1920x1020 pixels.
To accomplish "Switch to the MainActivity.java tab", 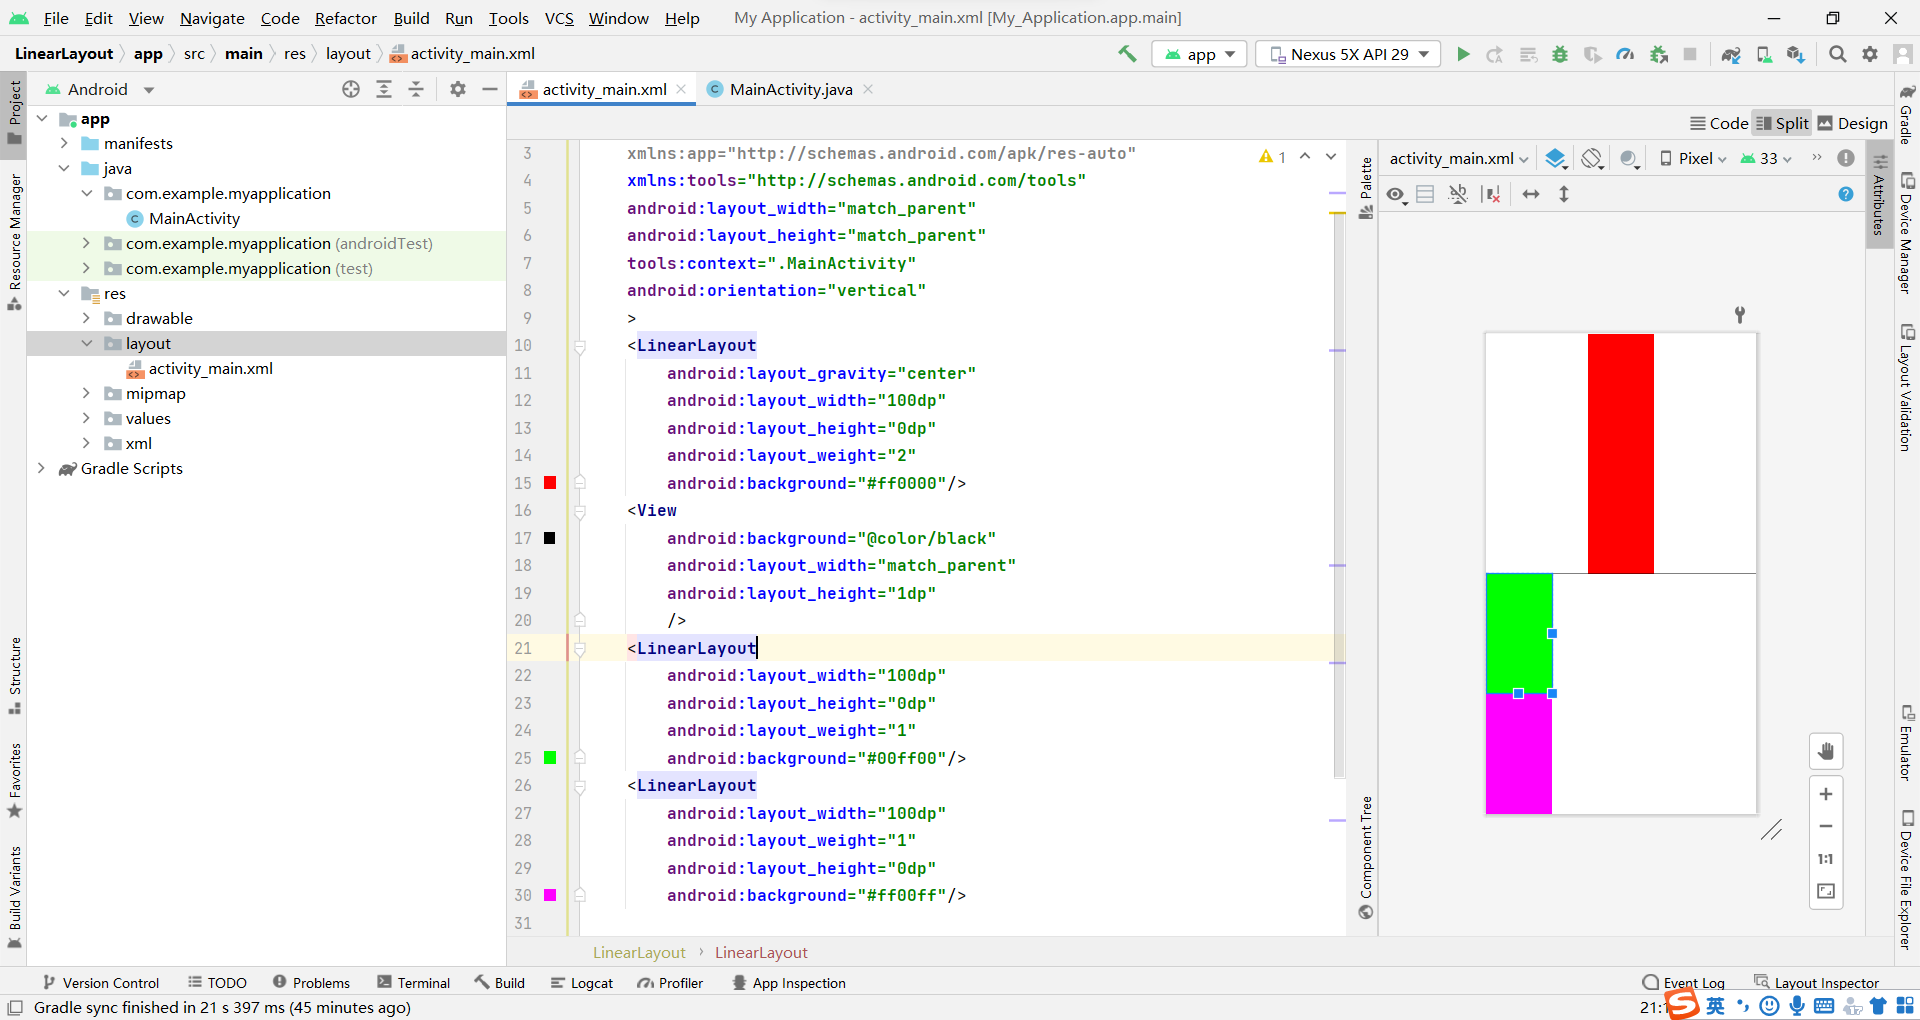I will pos(788,89).
